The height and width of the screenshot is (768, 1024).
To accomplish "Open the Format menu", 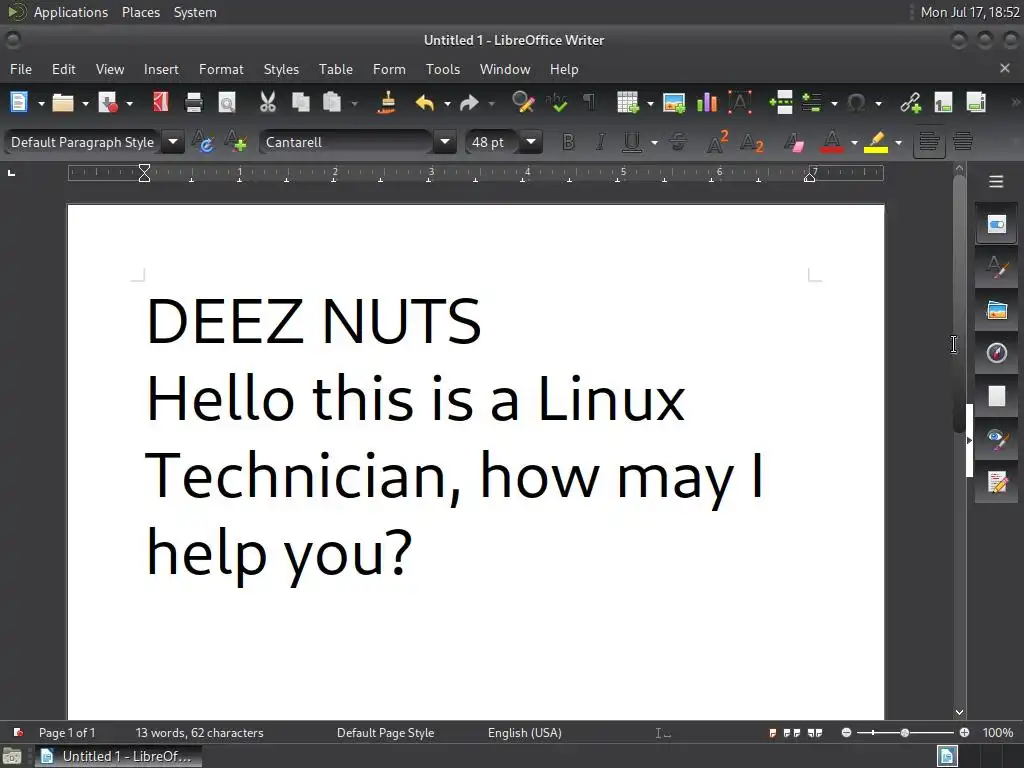I will point(221,69).
